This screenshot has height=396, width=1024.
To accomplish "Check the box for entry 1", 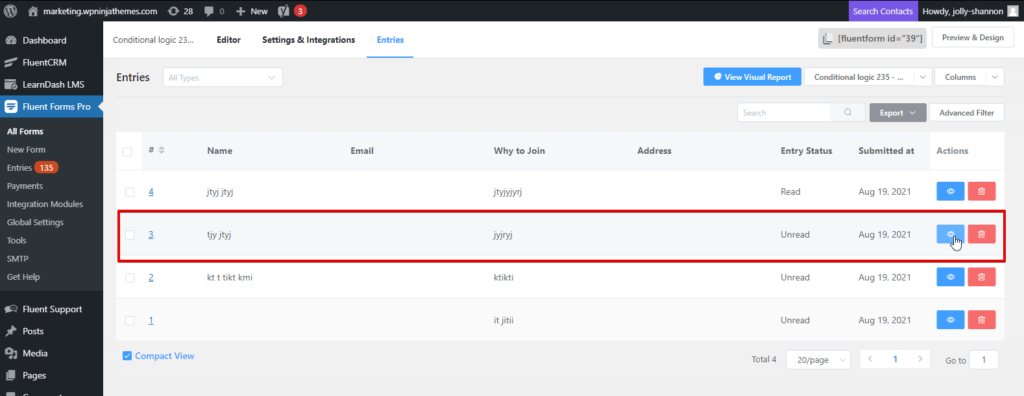I will click(129, 320).
